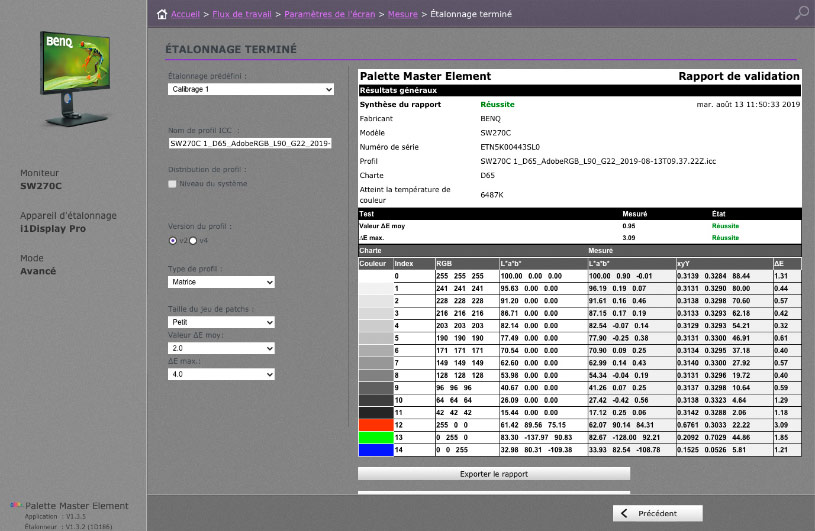The height and width of the screenshot is (531, 815).
Task: Click serial number ETN5K00443SL0
Action: (x=510, y=147)
